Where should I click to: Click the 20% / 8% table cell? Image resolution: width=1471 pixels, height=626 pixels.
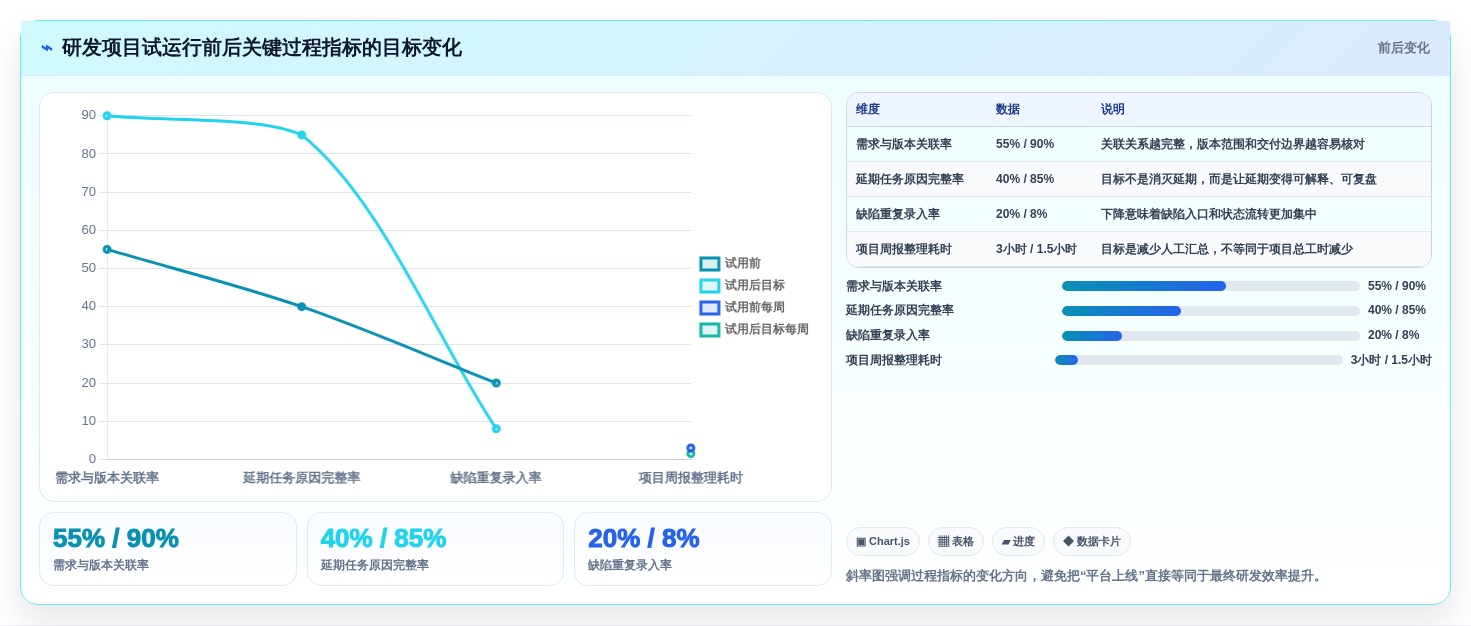tap(1039, 214)
